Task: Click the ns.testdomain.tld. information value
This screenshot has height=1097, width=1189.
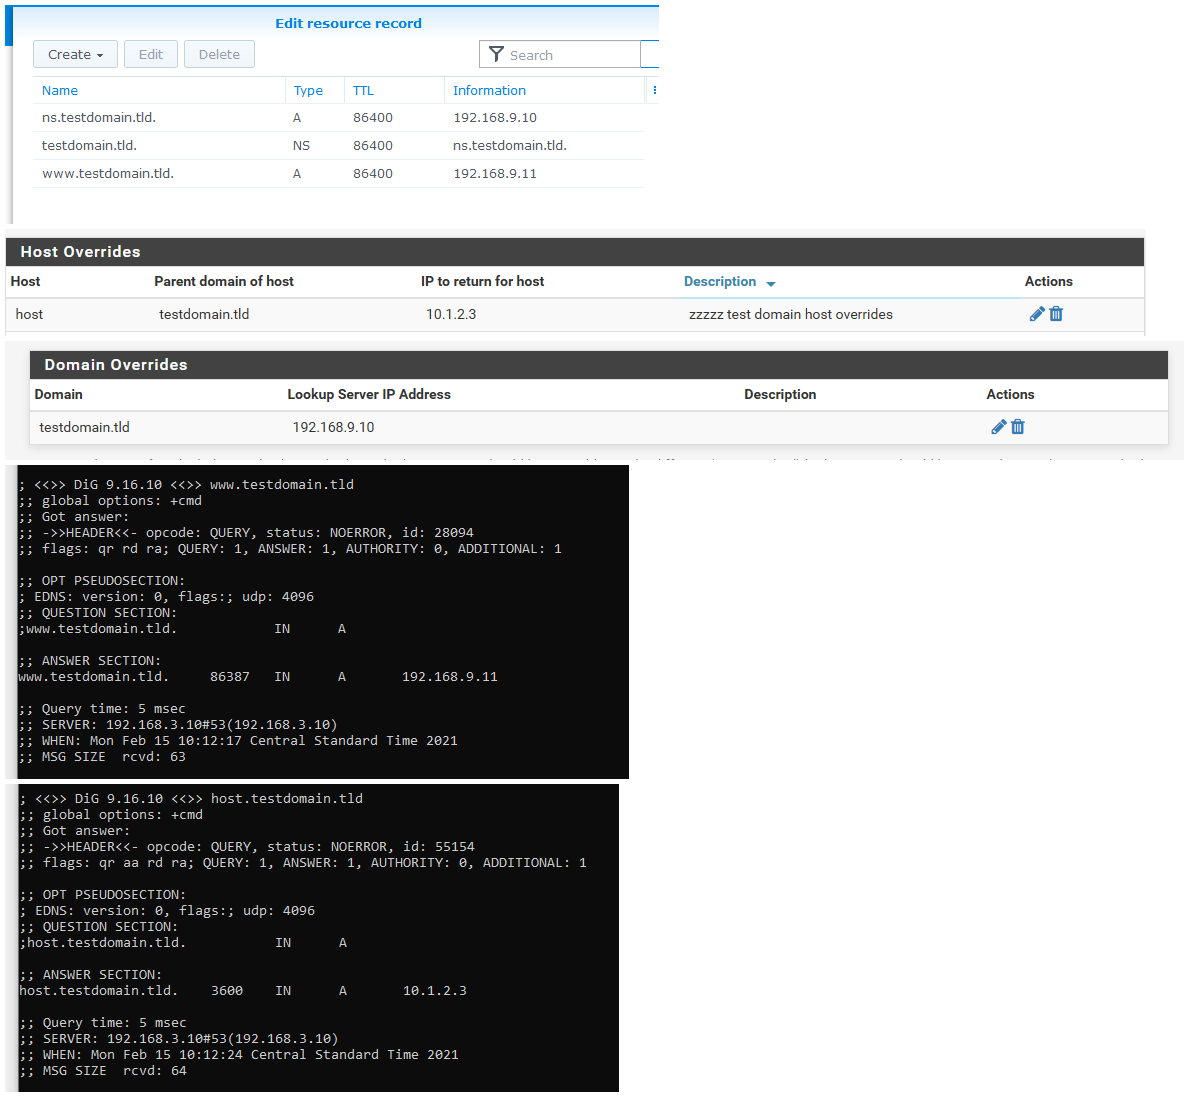Action: [x=510, y=146]
